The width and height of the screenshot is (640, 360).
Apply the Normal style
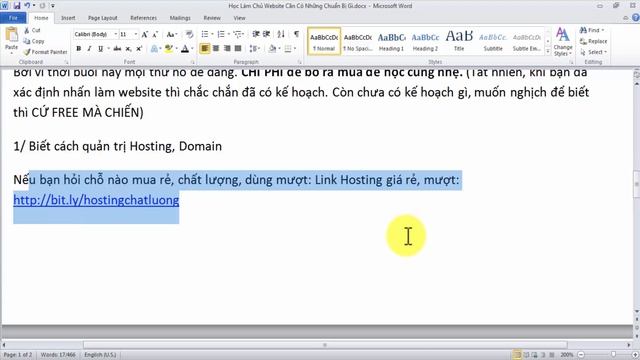tap(324, 41)
